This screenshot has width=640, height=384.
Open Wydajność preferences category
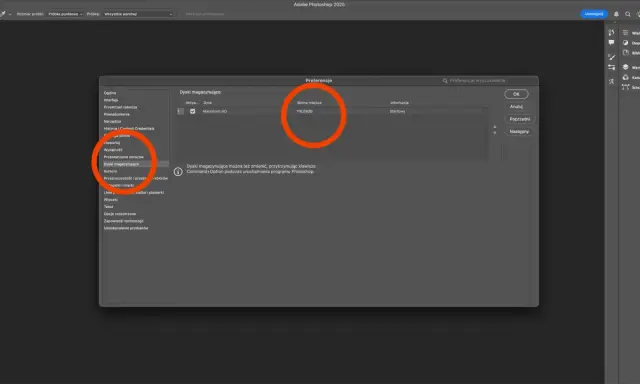(x=113, y=150)
